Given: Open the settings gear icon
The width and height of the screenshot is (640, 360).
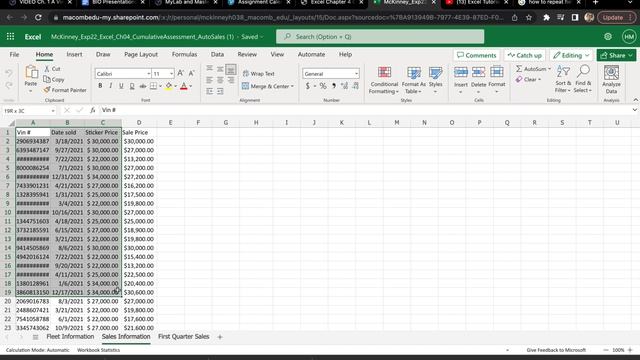Looking at the screenshot, I should (x=608, y=37).
